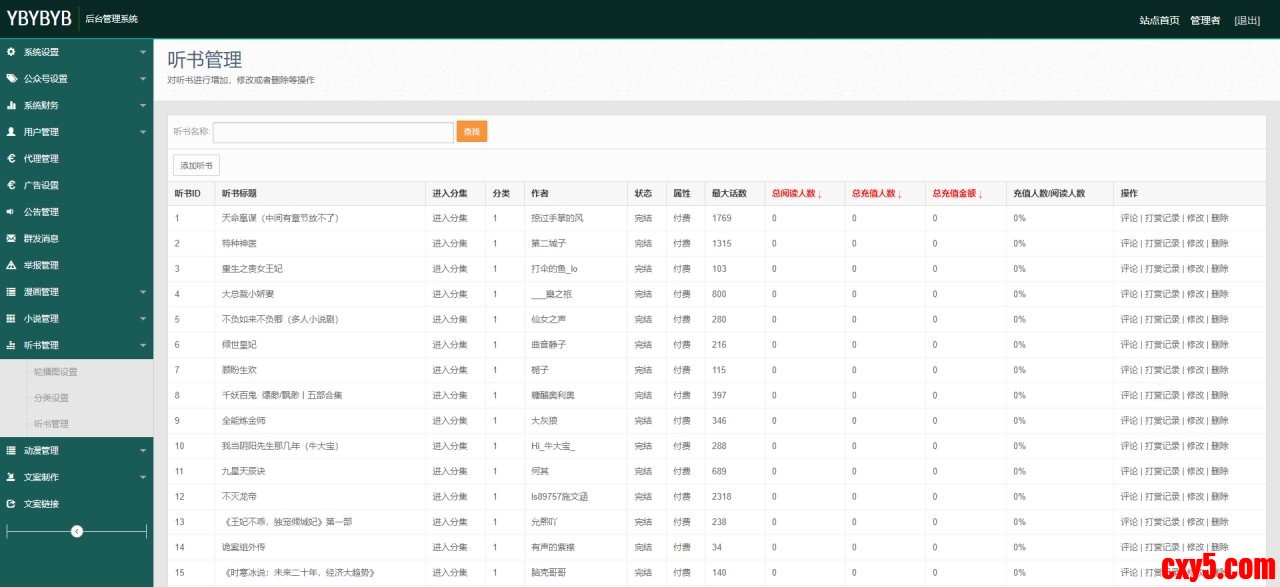Expand the 漫画管理 dropdown arrow
The image size is (1280, 587).
142,292
